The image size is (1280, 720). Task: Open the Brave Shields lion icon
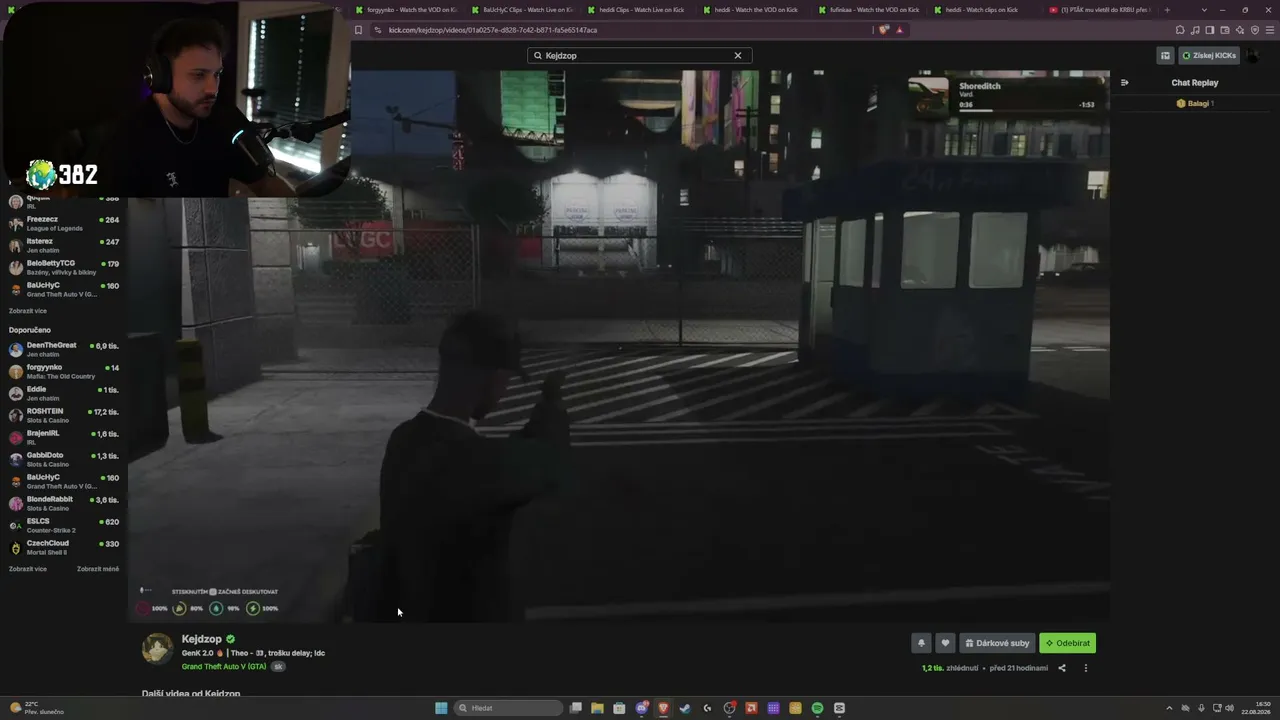(883, 30)
